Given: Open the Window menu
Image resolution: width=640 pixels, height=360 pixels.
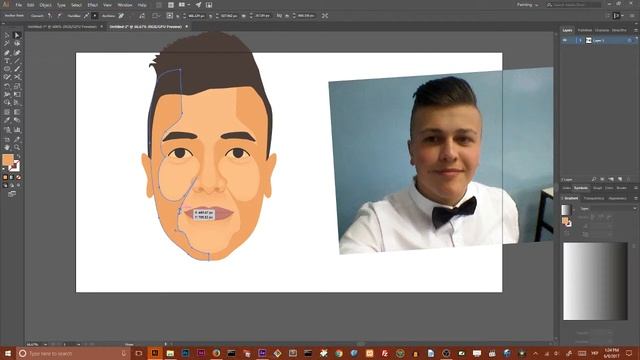Looking at the screenshot, I should (x=124, y=5).
